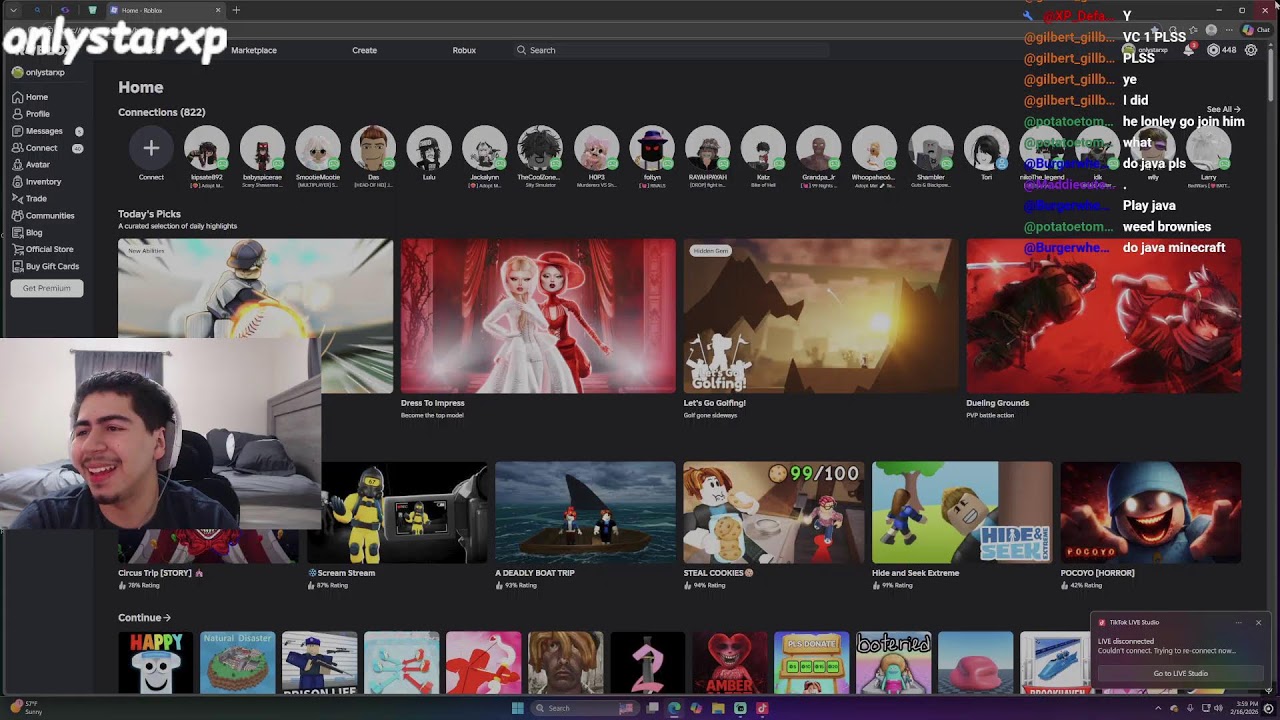The height and width of the screenshot is (720, 1280).
Task: Open the Robux balance icon showing 448
Action: pyautogui.click(x=1213, y=50)
